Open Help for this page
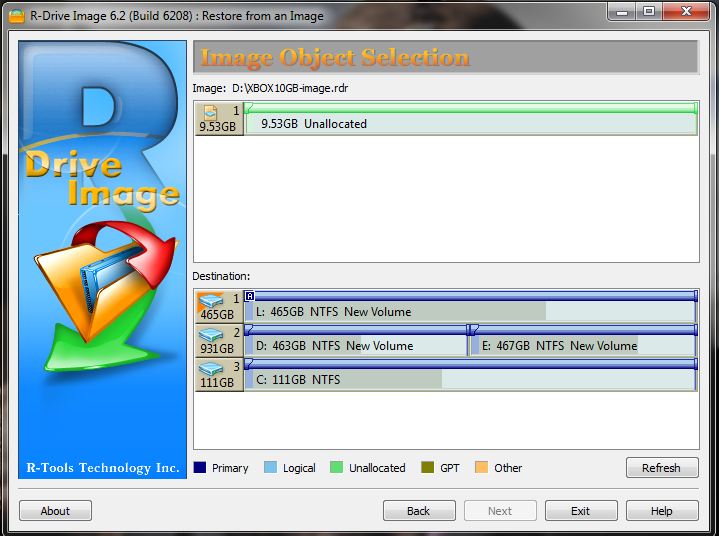The image size is (719, 536). (661, 511)
